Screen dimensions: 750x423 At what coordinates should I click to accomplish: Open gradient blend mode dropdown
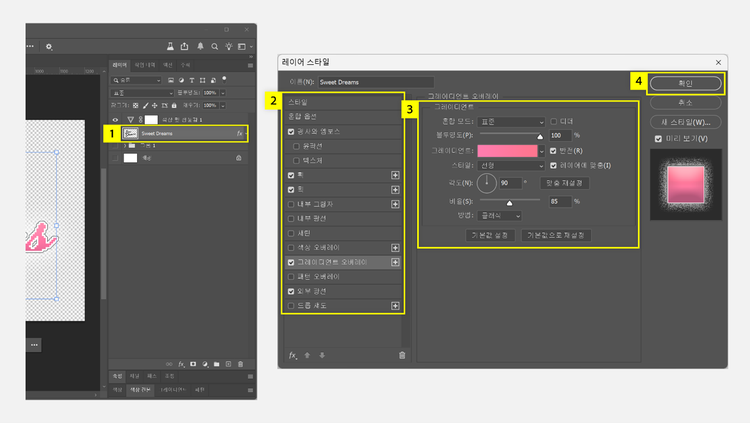click(511, 122)
